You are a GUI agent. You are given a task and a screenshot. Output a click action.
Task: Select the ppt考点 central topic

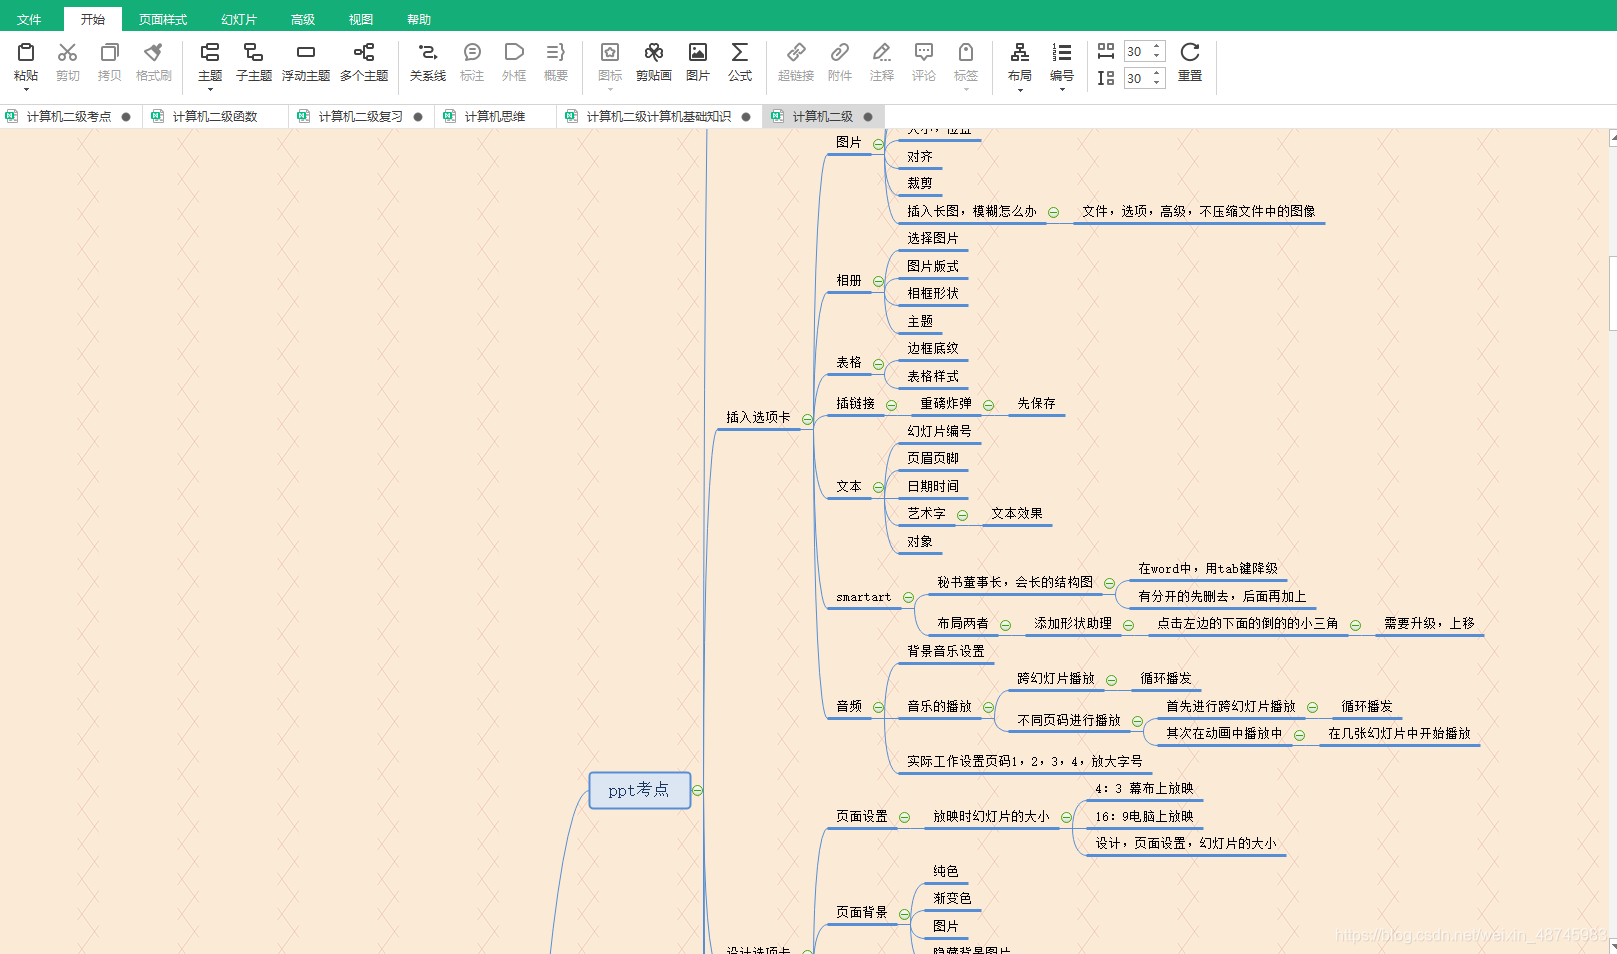pyautogui.click(x=639, y=790)
